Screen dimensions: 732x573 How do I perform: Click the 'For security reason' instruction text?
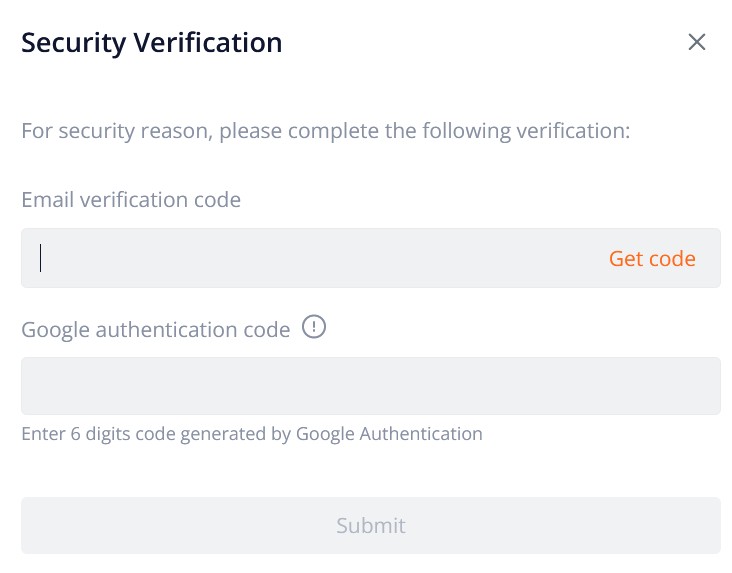pos(326,131)
